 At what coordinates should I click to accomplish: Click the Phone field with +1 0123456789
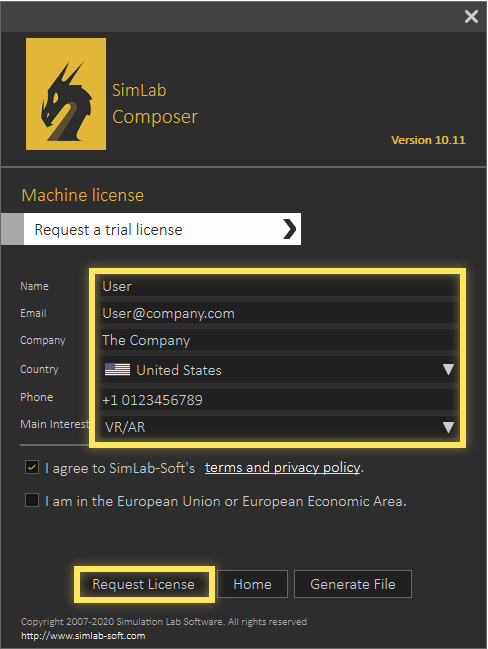[279, 400]
